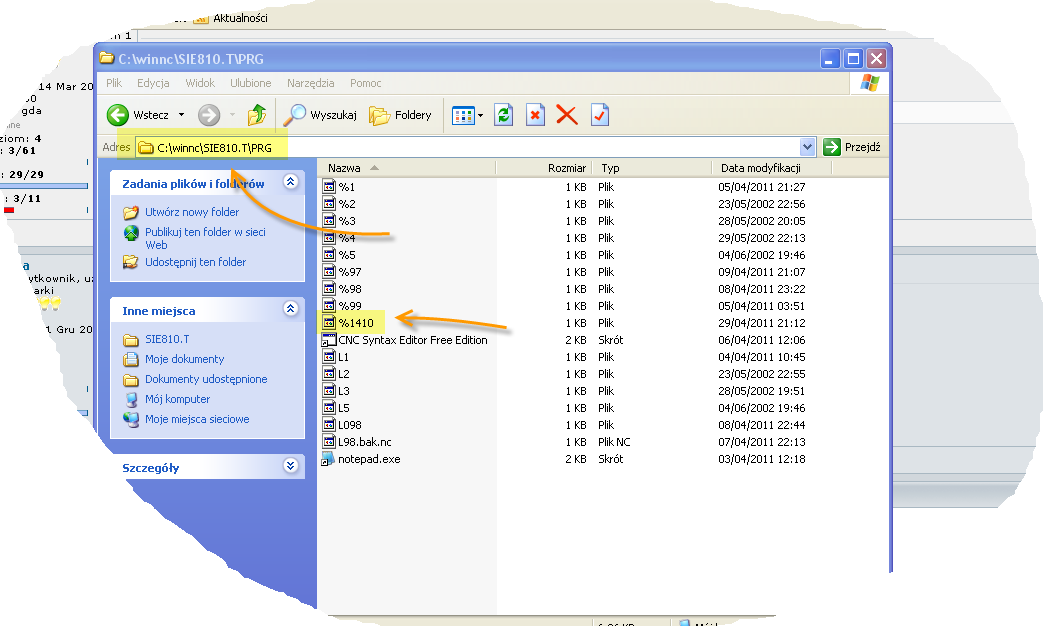Click the page with red checkmark icon
This screenshot has height=626, width=1043.
[600, 115]
